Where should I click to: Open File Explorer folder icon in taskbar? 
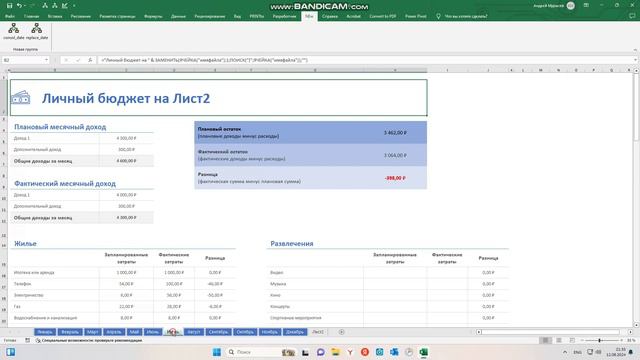pos(336,352)
